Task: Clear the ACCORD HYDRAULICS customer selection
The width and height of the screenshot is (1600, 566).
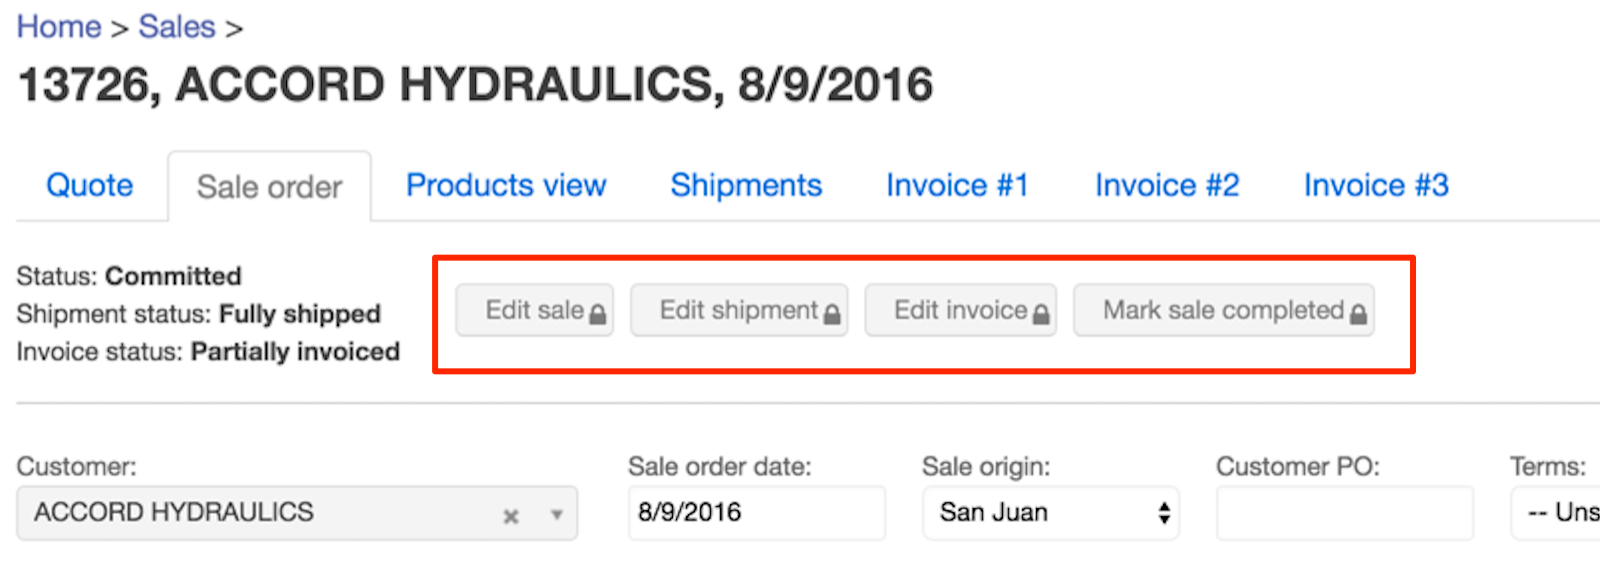Action: pos(511,516)
